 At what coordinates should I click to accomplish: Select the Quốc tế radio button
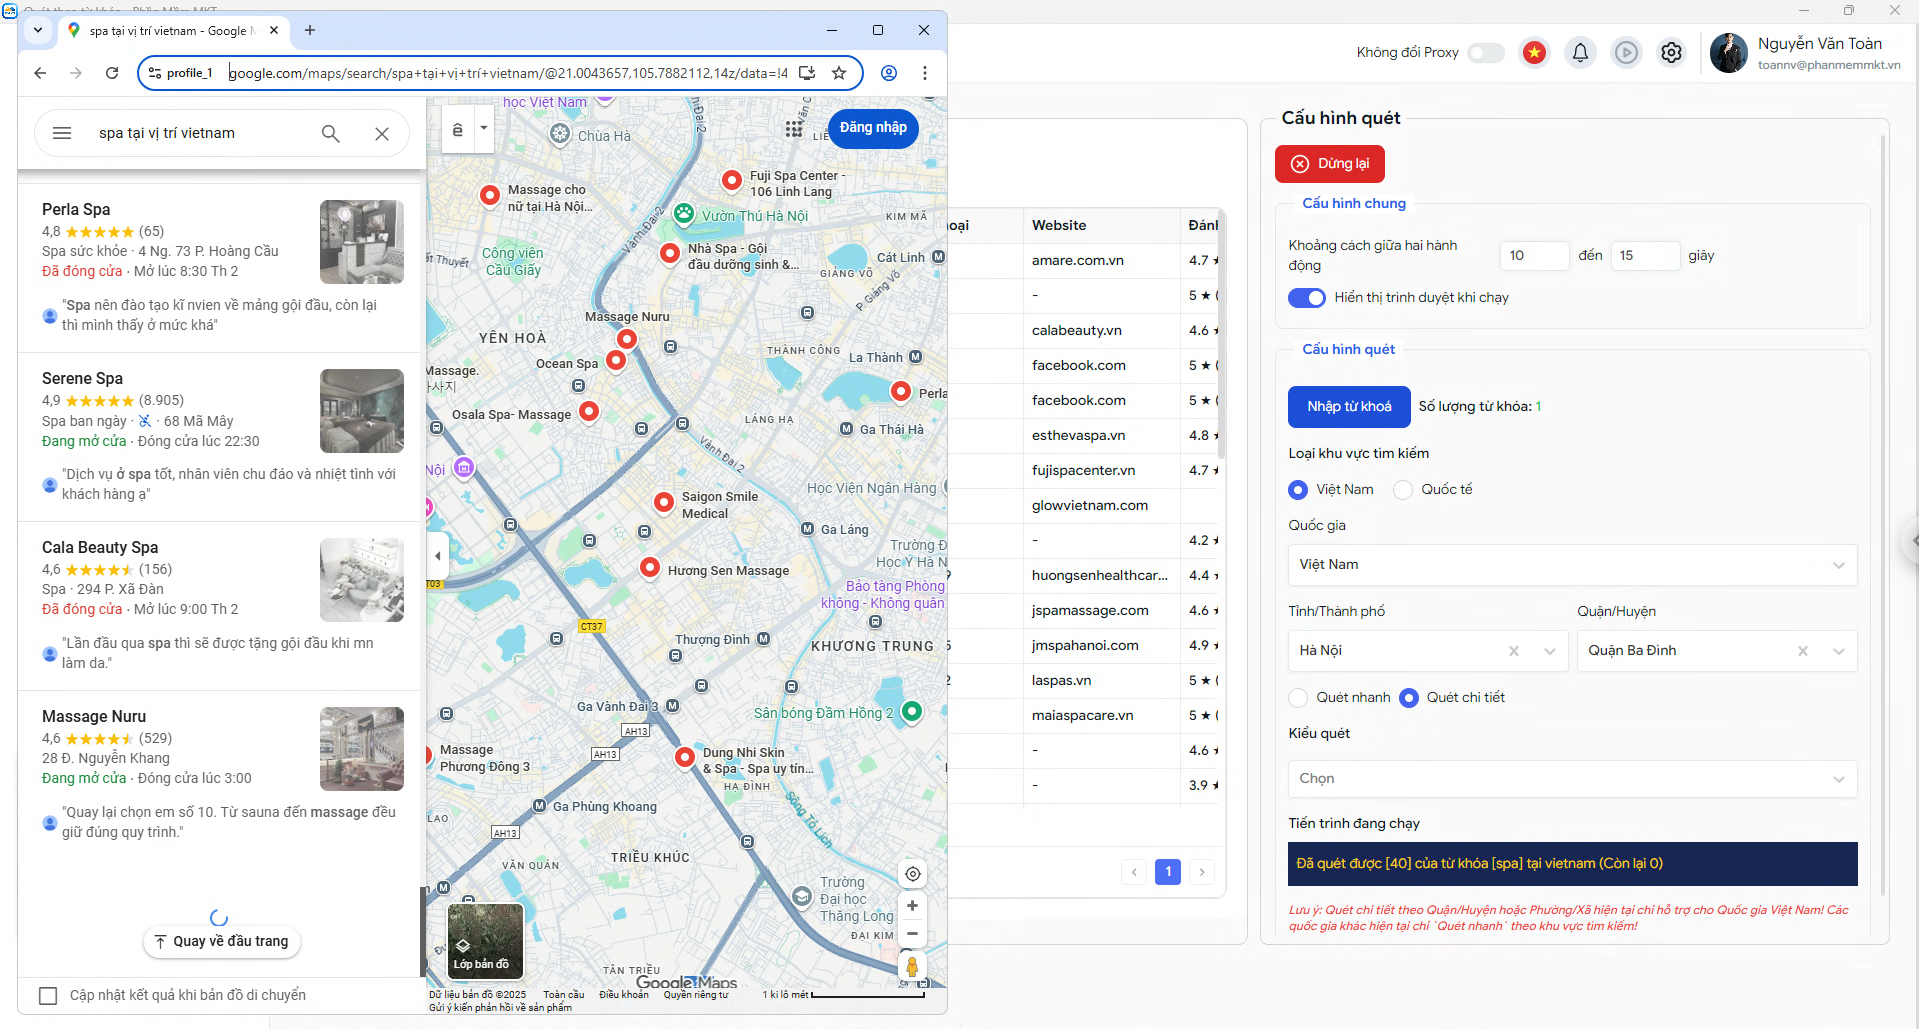[1403, 489]
